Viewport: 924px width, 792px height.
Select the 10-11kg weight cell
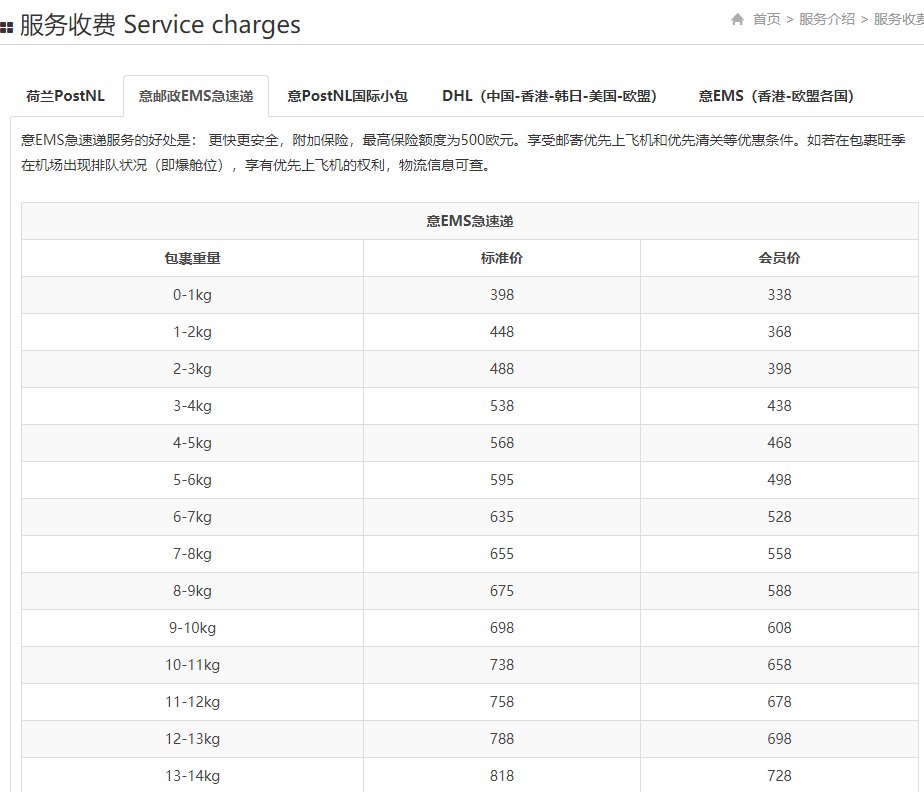[x=192, y=665]
